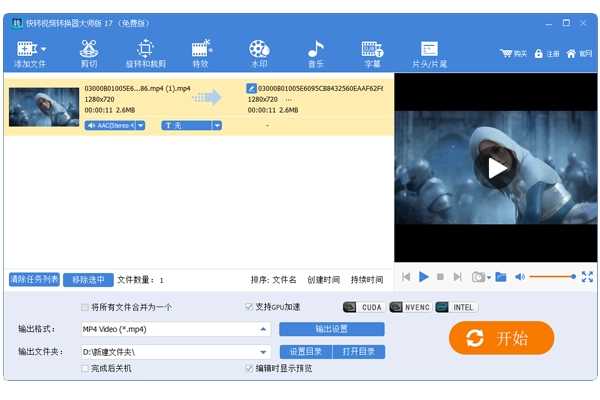This screenshot has width=600, height=400.
Task: Open the Cut tool (剪切)
Action: tap(88, 54)
